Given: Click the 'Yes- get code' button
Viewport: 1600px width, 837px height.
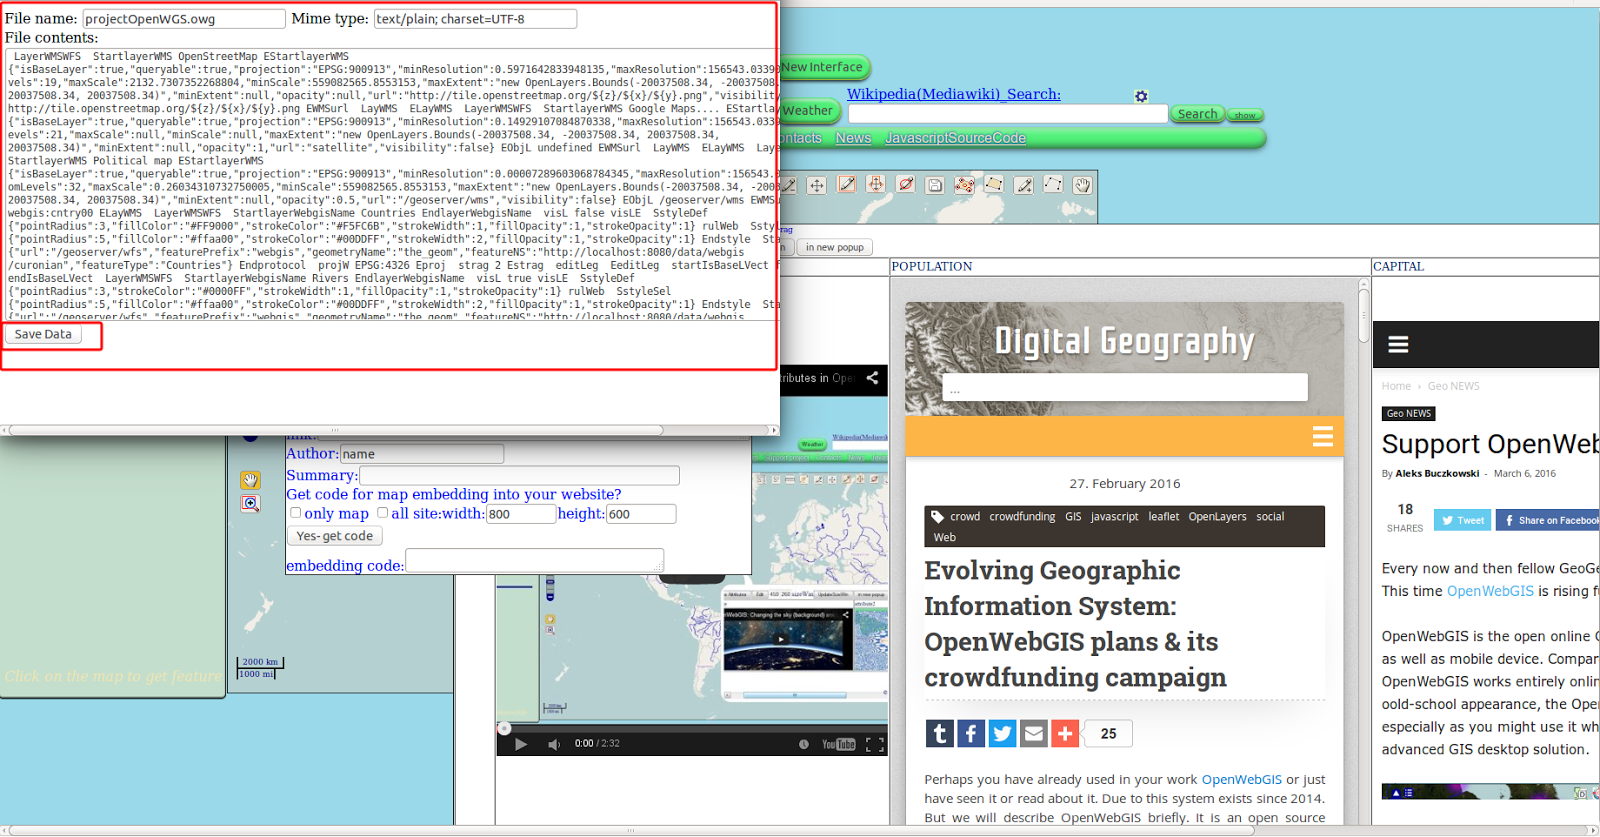Looking at the screenshot, I should [x=335, y=536].
